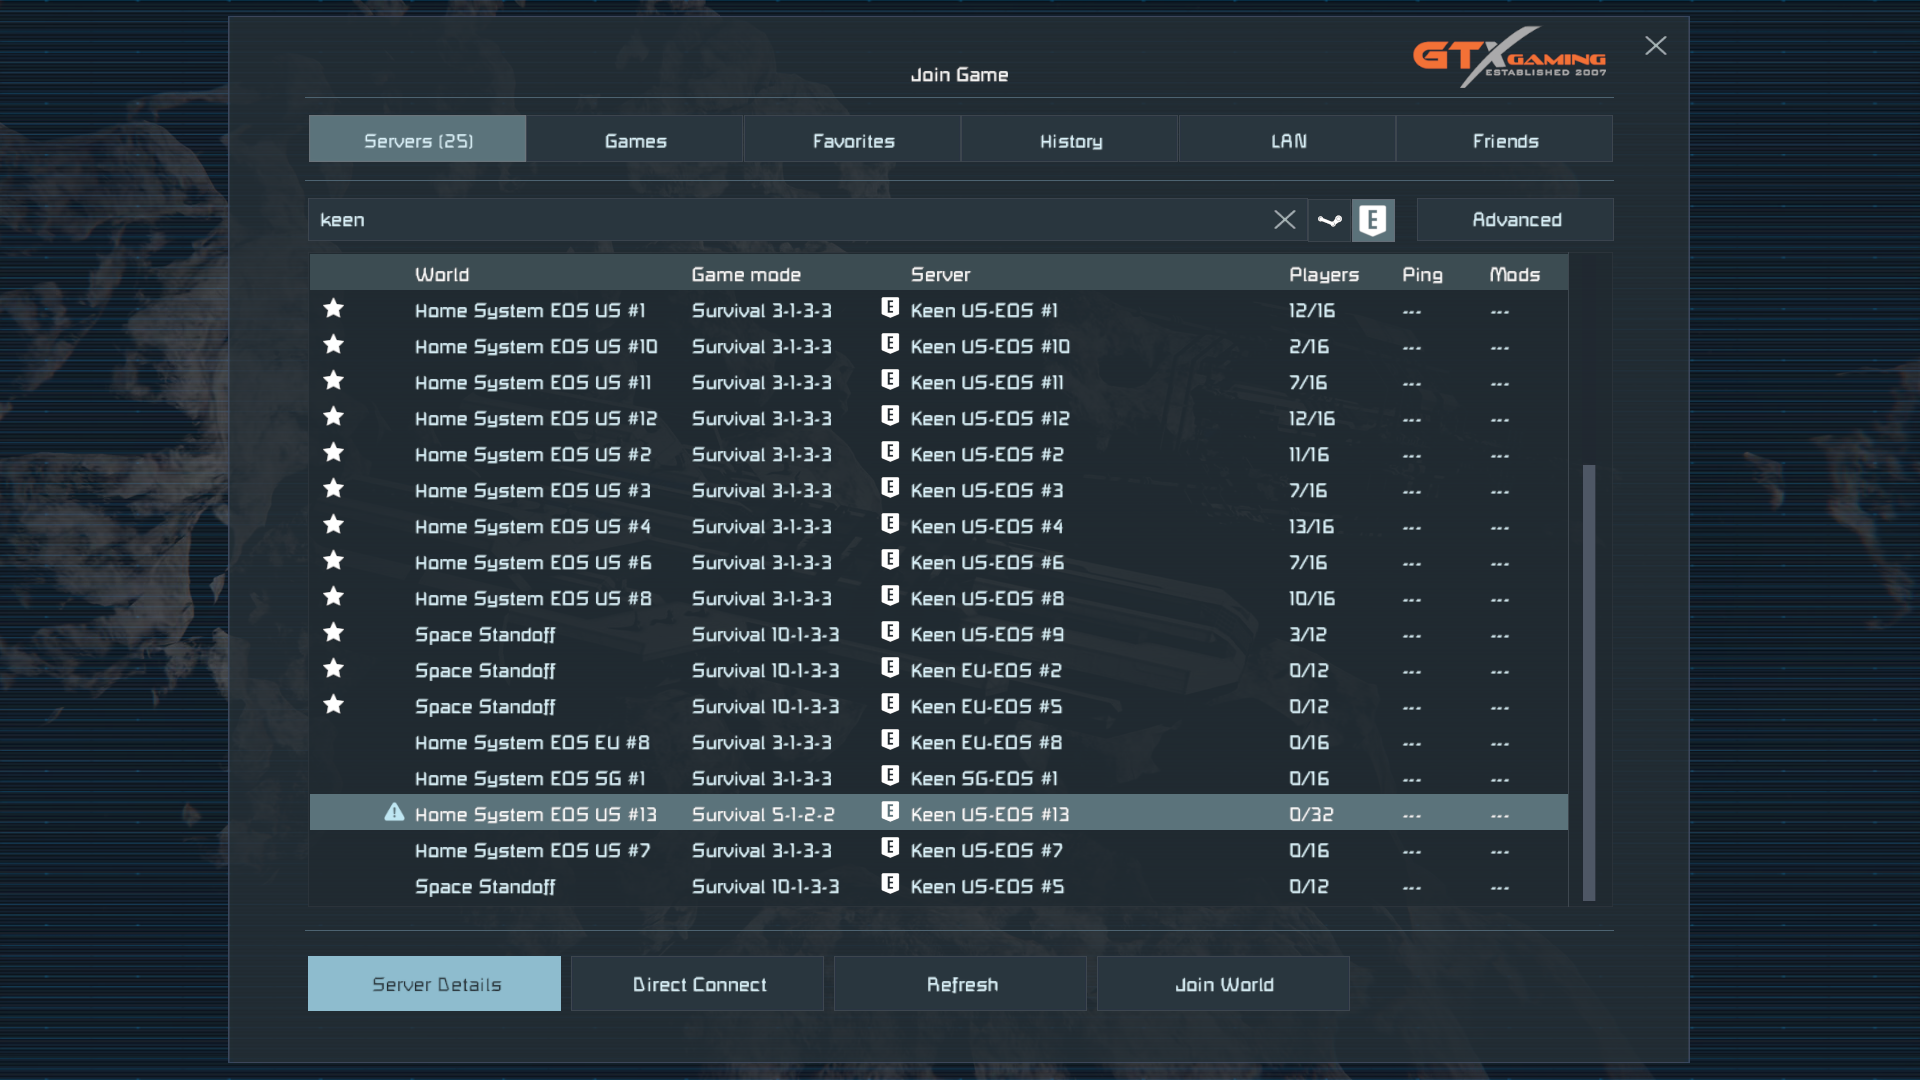Toggle the Steam servers filter icon
The height and width of the screenshot is (1080, 1920).
pyautogui.click(x=1329, y=220)
